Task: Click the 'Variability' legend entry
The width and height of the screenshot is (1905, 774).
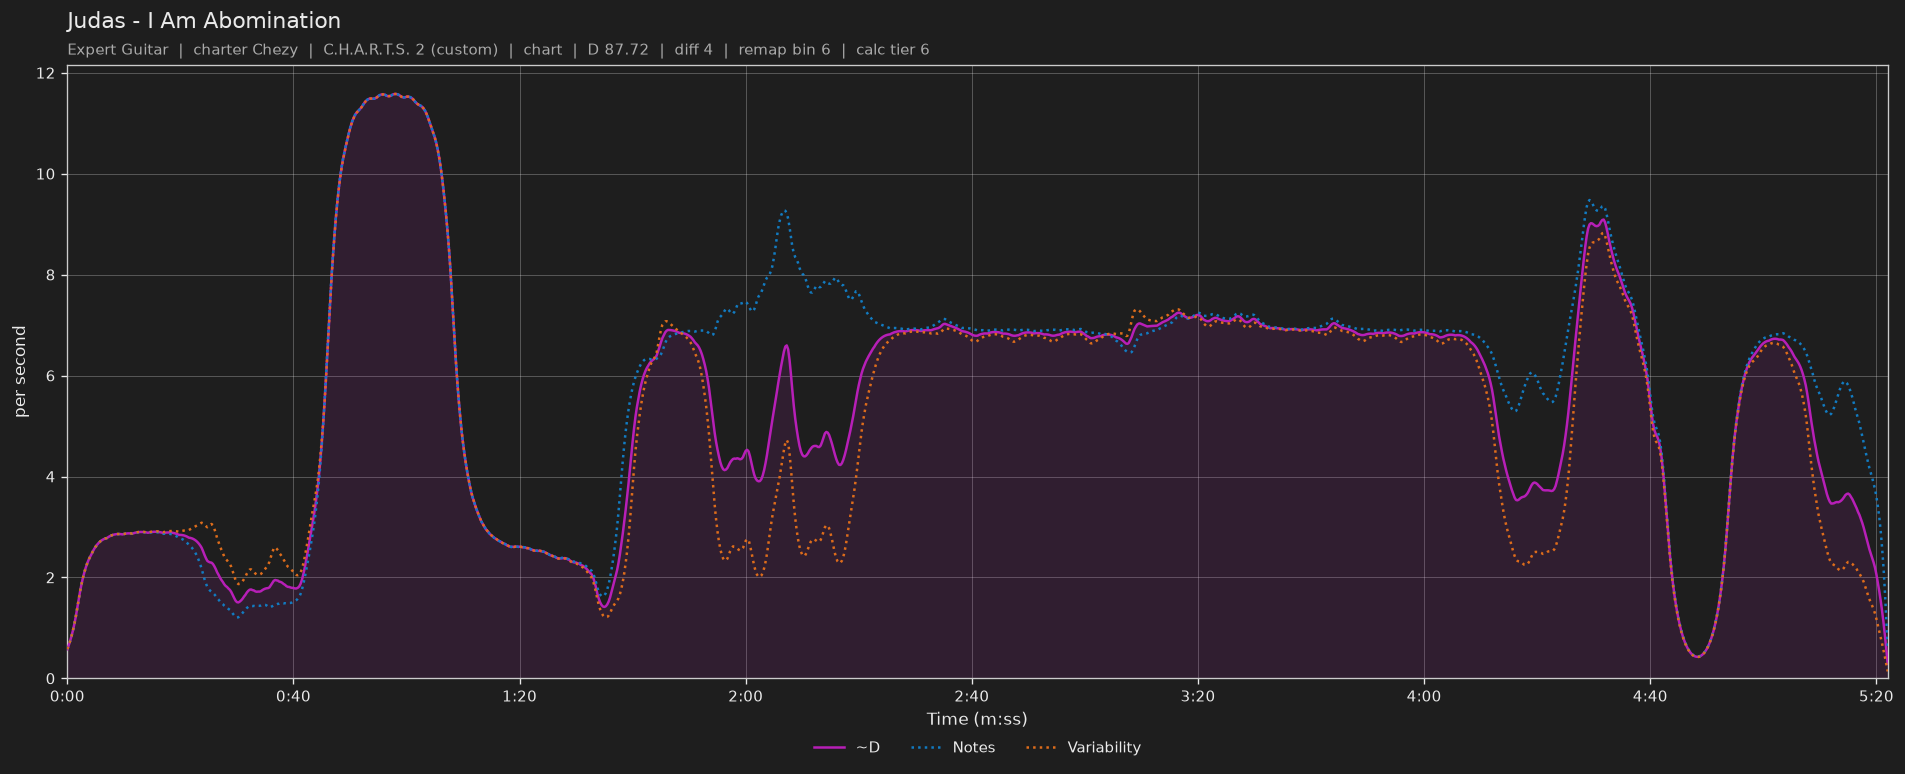Action: click(1083, 747)
